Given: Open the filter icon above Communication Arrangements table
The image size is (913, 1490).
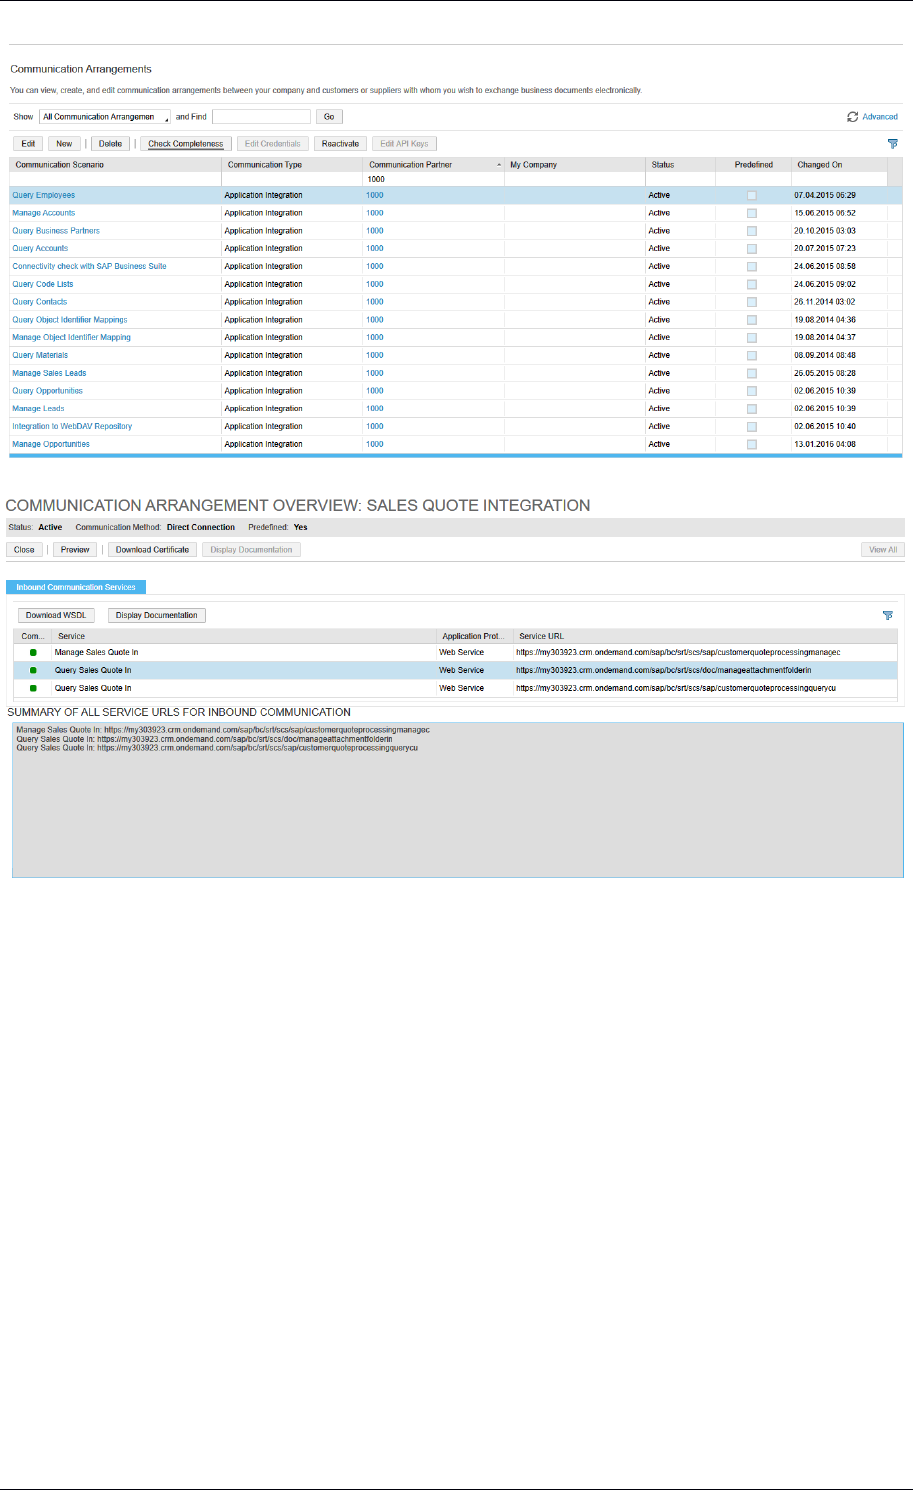Looking at the screenshot, I should click(x=892, y=144).
